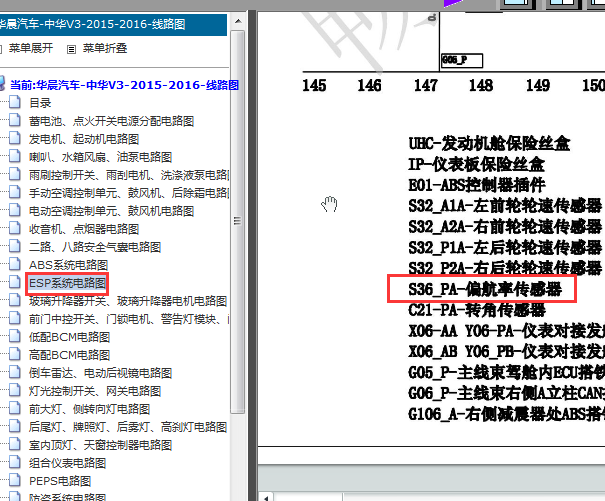
Task: Click column number 145 on the diagram
Action: (314, 86)
